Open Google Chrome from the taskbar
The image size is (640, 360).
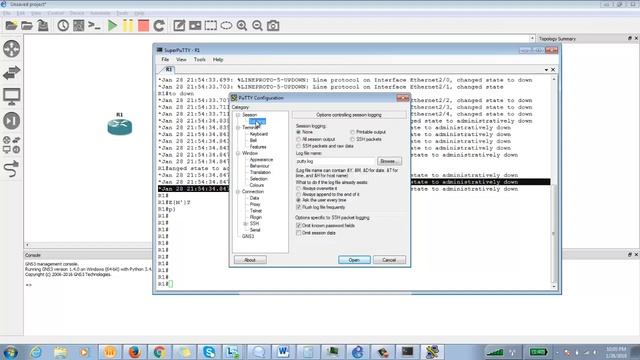point(159,352)
